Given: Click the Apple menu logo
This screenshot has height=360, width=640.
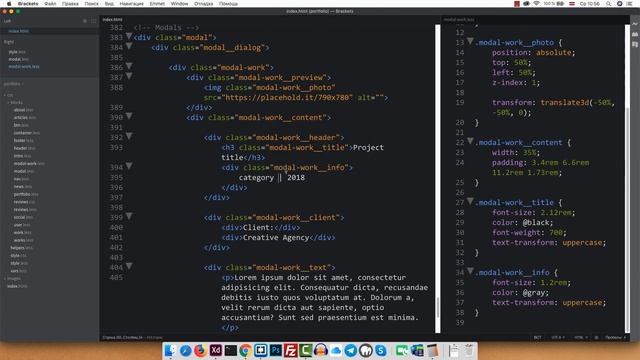Looking at the screenshot, I should click(x=9, y=4).
